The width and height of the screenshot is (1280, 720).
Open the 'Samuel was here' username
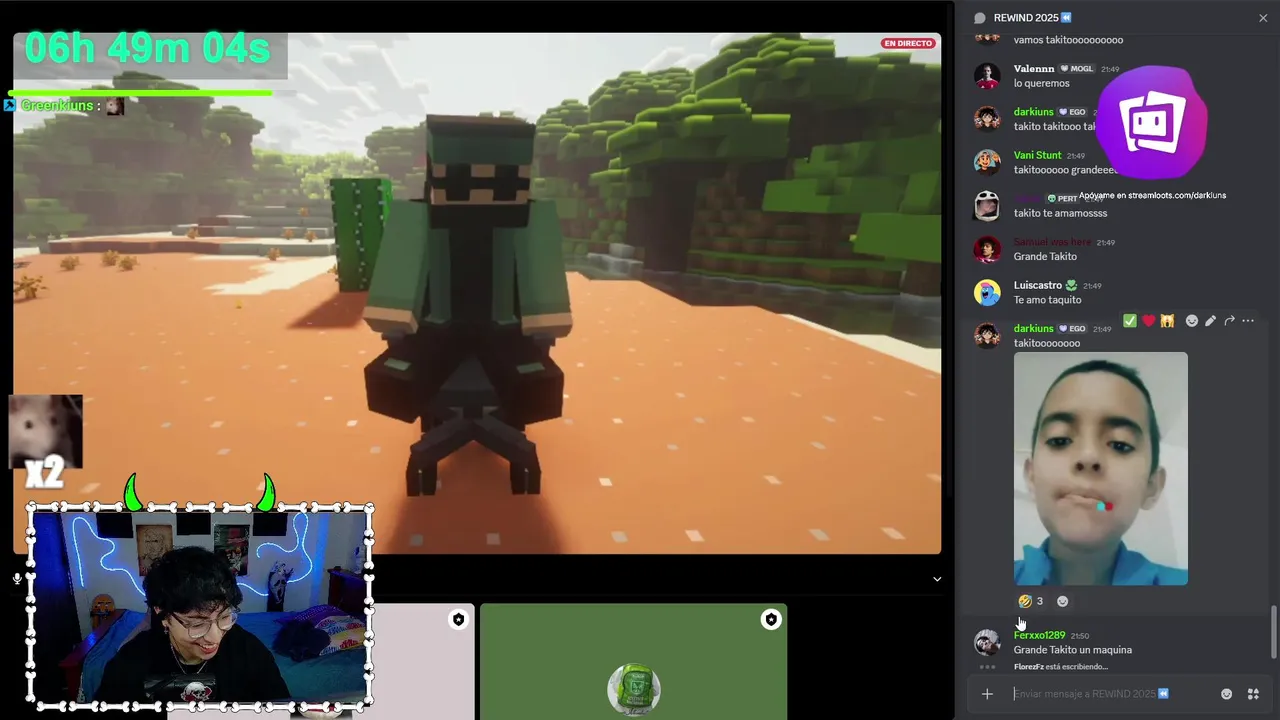1052,242
